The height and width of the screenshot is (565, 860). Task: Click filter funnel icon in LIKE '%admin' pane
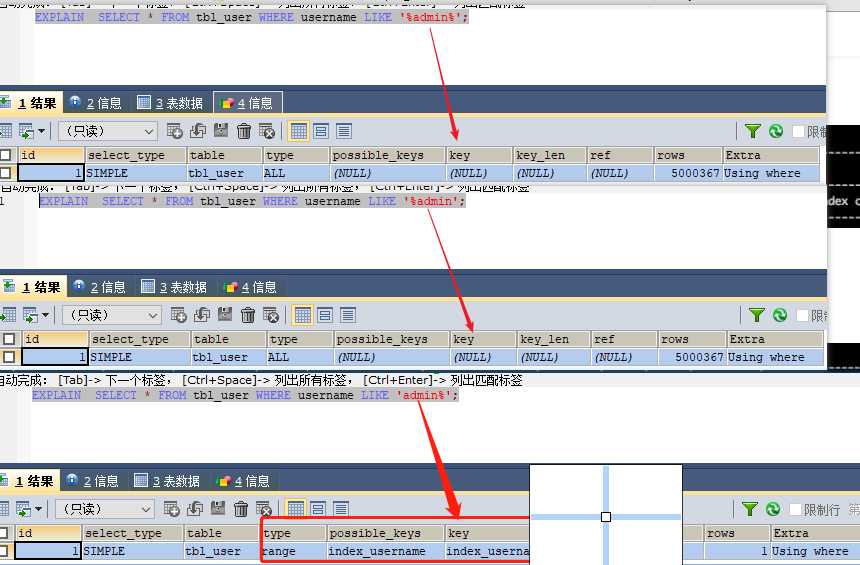coord(756,315)
